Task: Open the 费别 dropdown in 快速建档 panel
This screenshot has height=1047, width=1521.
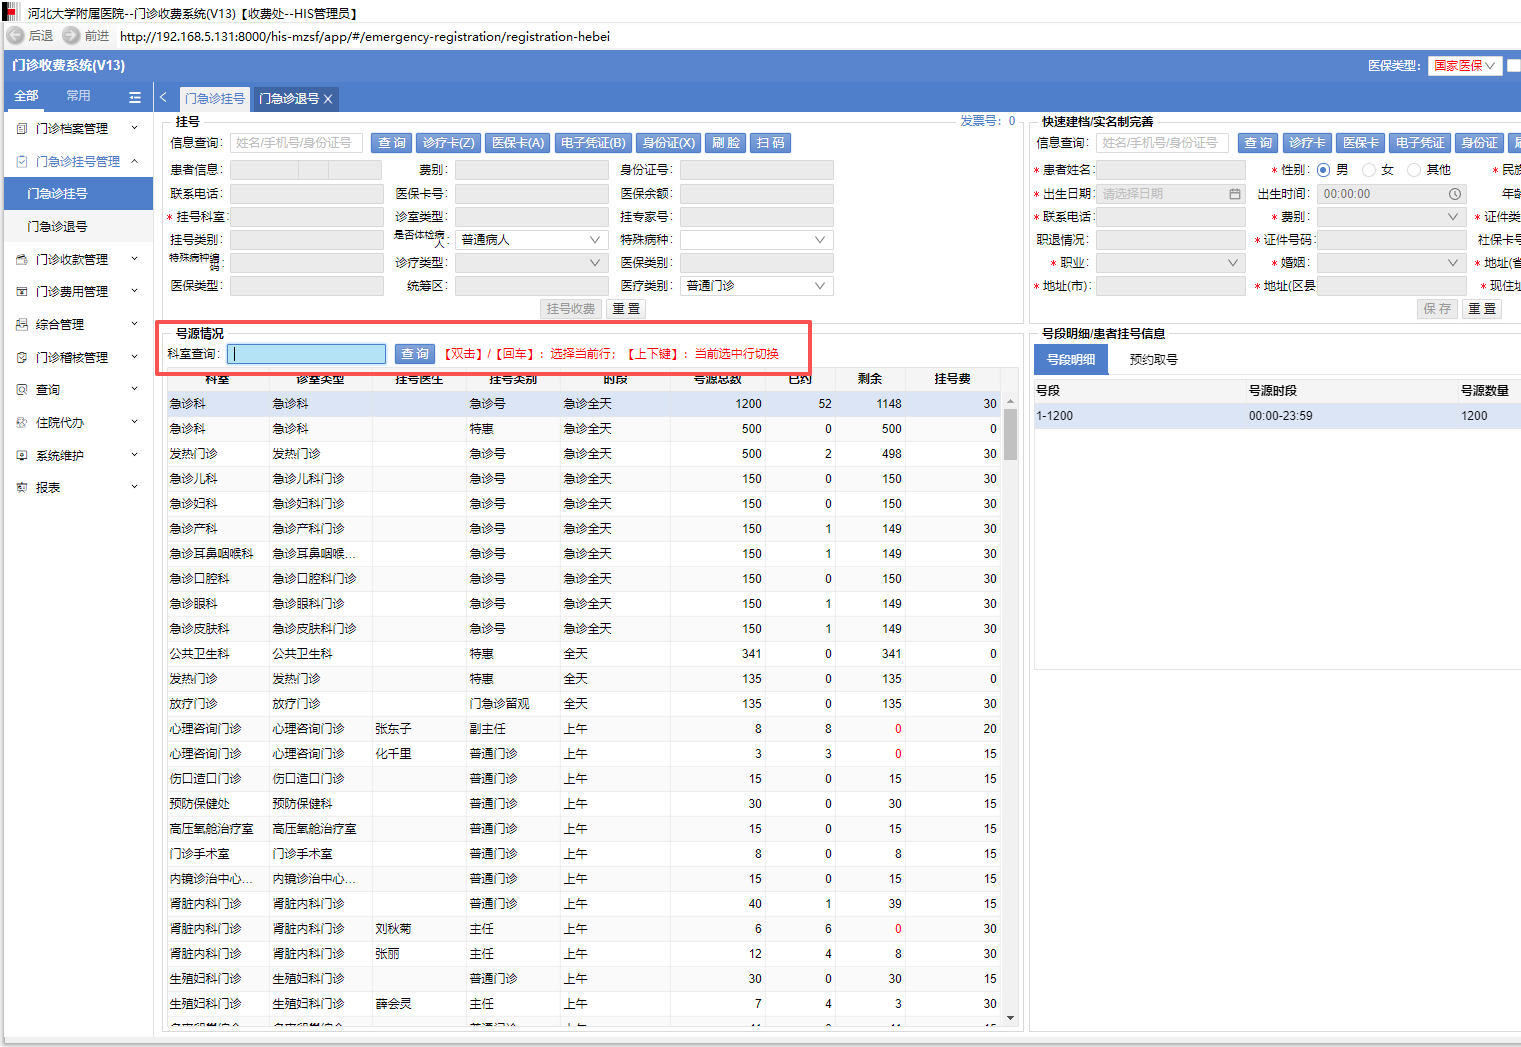Action: (x=1391, y=217)
